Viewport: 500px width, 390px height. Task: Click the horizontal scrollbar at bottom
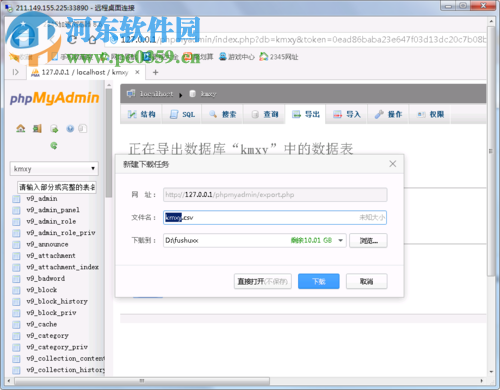[142, 380]
